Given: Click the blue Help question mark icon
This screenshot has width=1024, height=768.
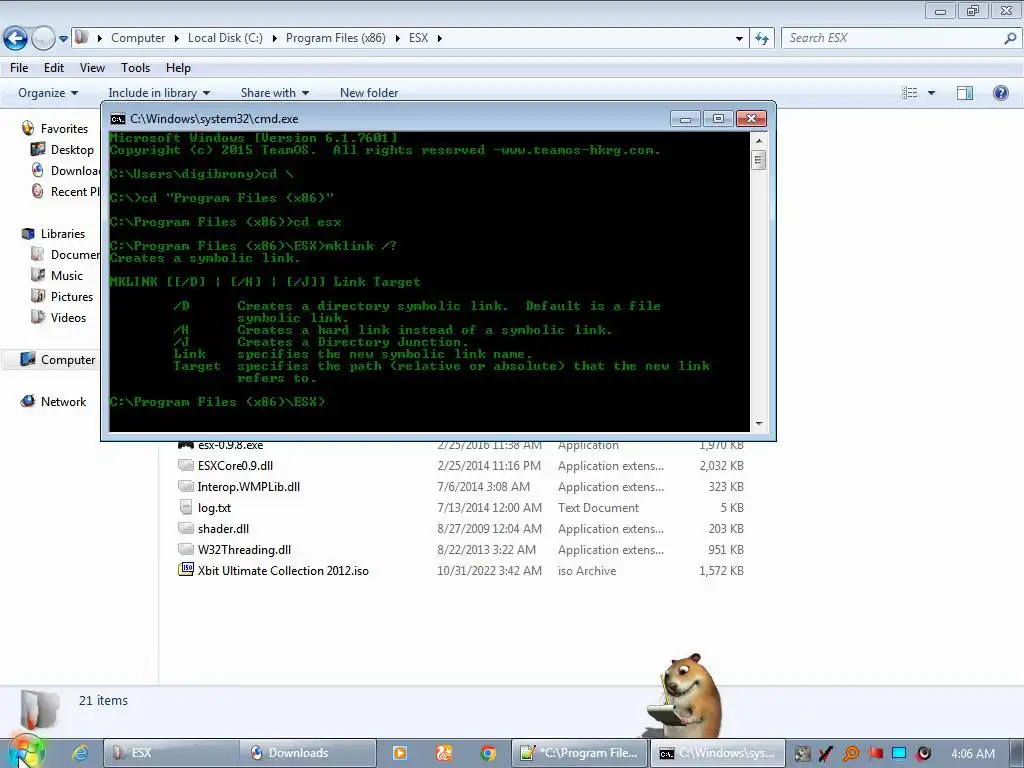Looking at the screenshot, I should (x=1000, y=93).
